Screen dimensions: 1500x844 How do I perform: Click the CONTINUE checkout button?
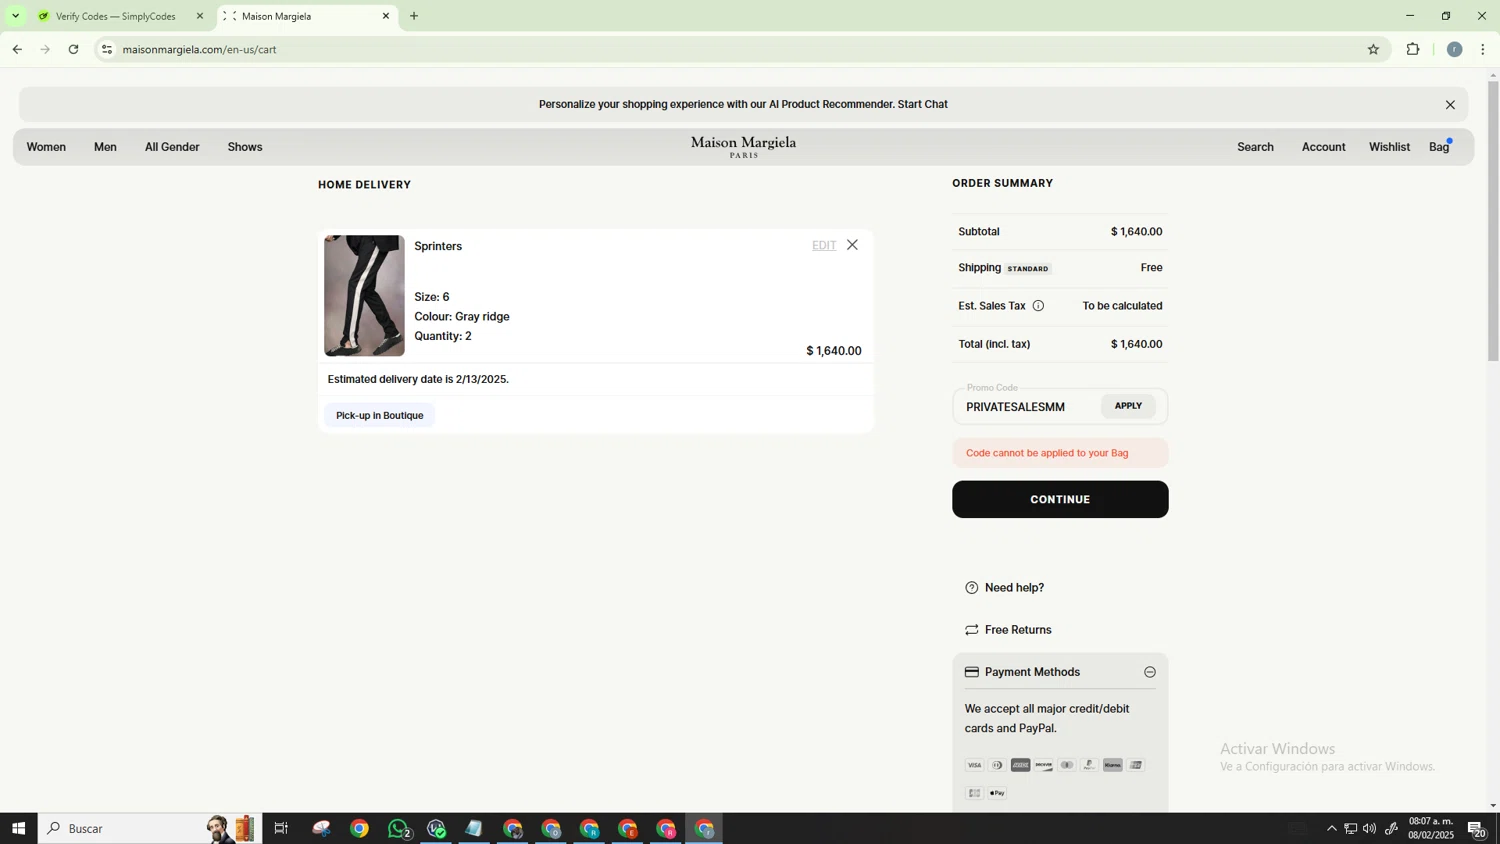[1060, 499]
